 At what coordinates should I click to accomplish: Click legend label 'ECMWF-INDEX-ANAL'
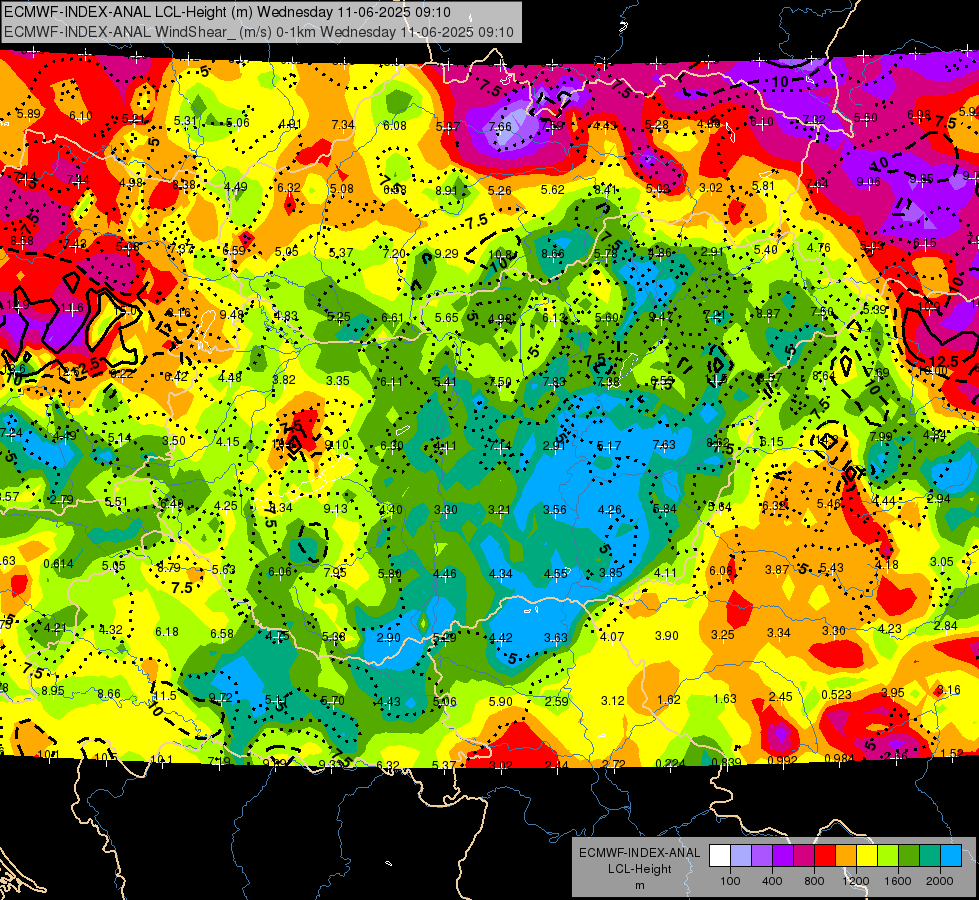pyautogui.click(x=639, y=853)
